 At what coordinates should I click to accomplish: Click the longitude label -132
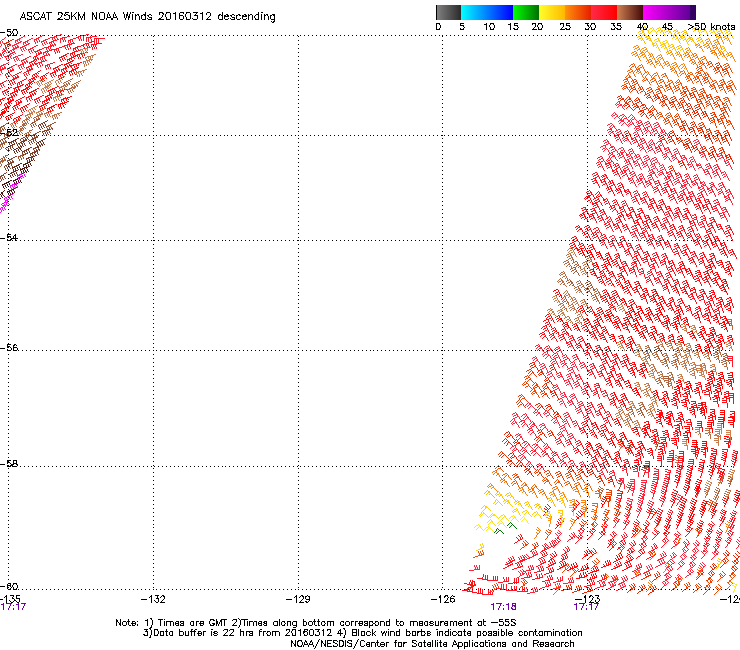[153, 599]
